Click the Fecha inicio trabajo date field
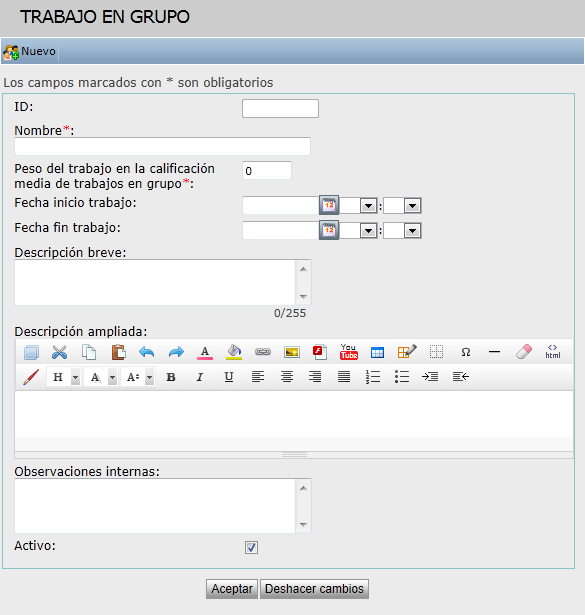The image size is (585, 615). click(280, 206)
